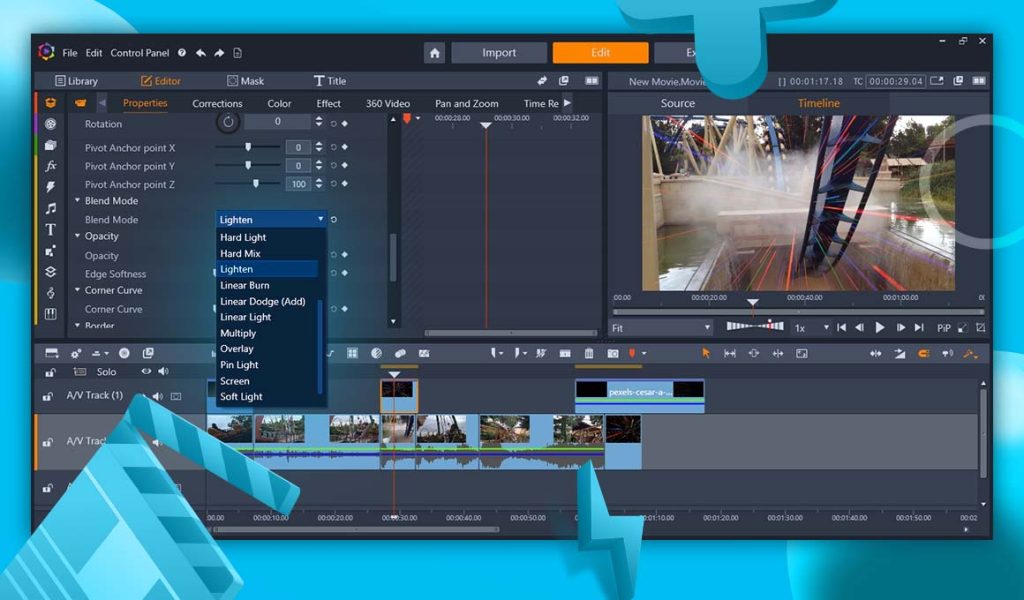The height and width of the screenshot is (600, 1024).
Task: Collapse the Blend Mode section
Action: pyautogui.click(x=78, y=200)
